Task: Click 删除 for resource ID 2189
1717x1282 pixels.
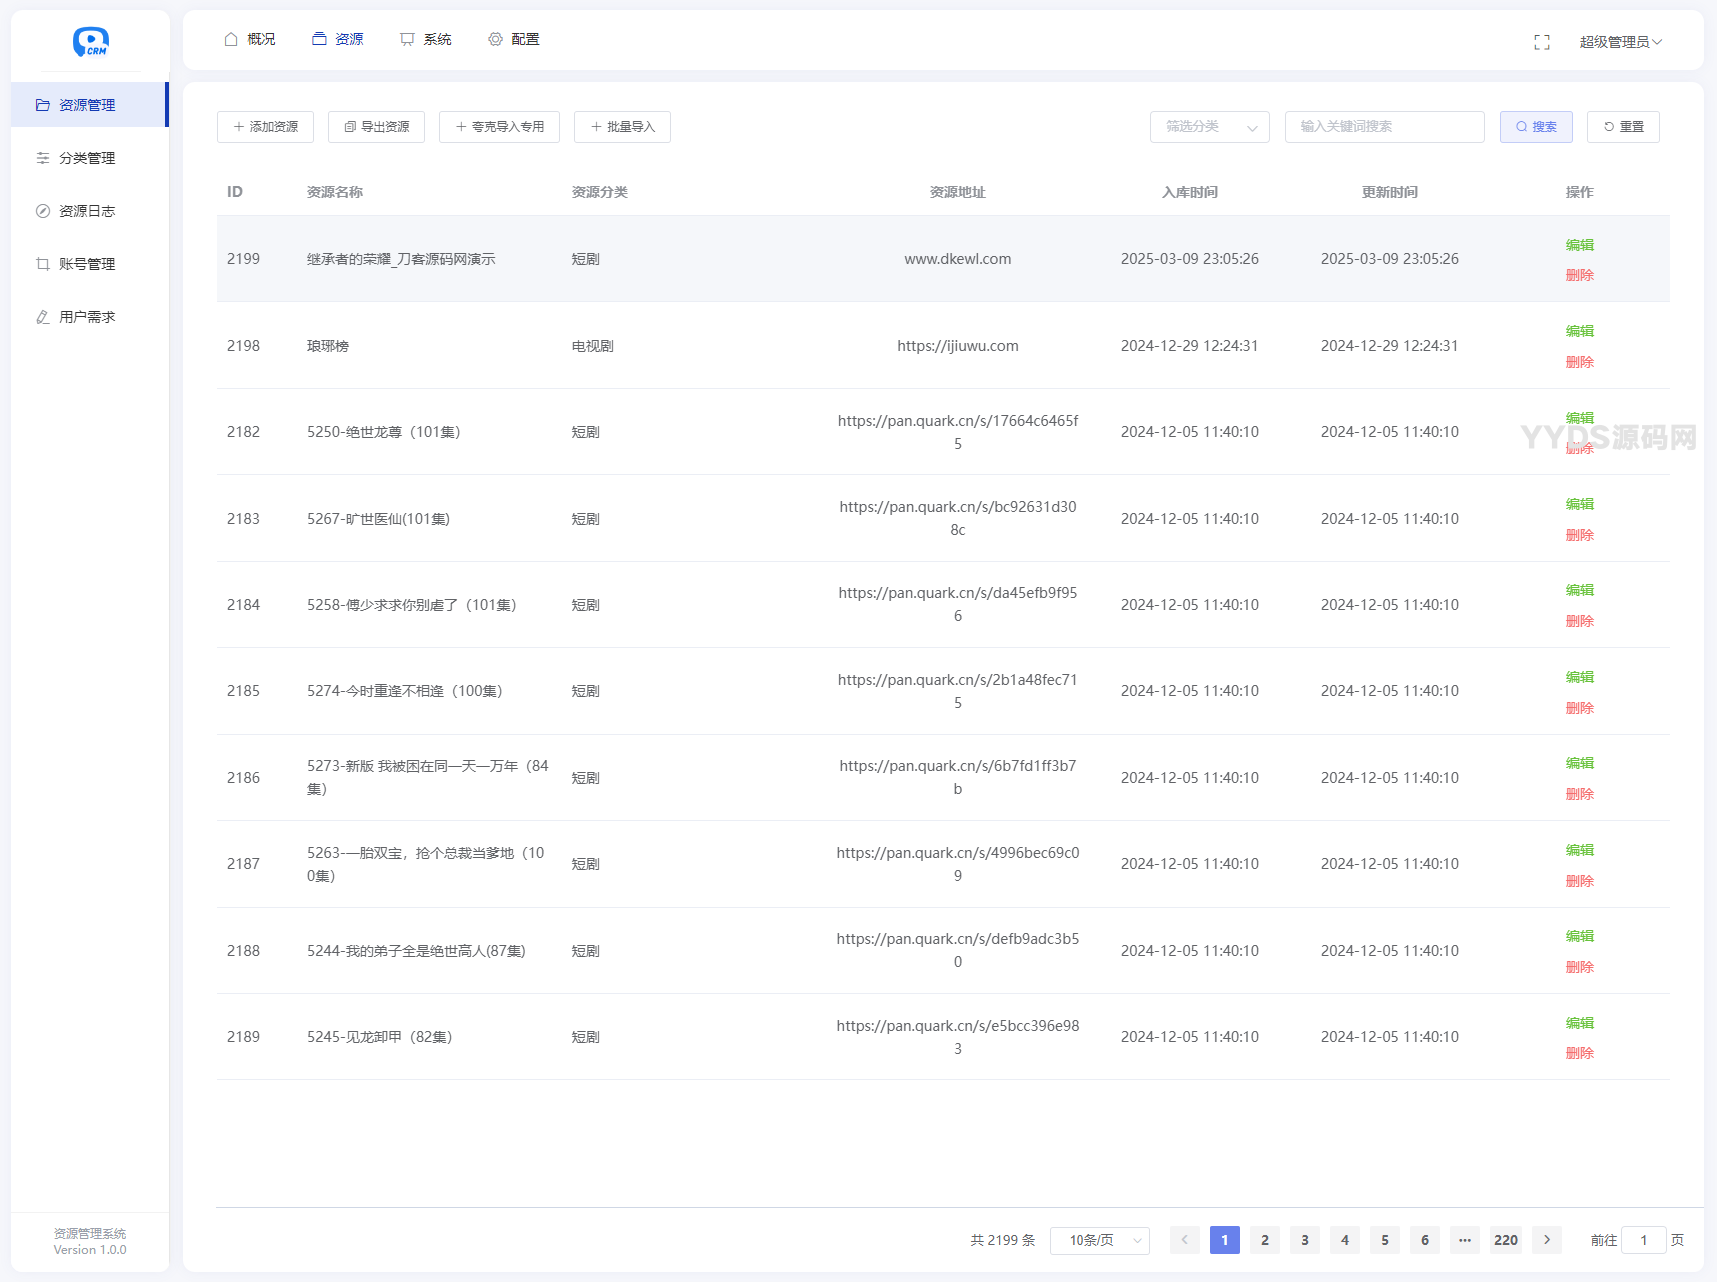Action: click(1579, 1053)
